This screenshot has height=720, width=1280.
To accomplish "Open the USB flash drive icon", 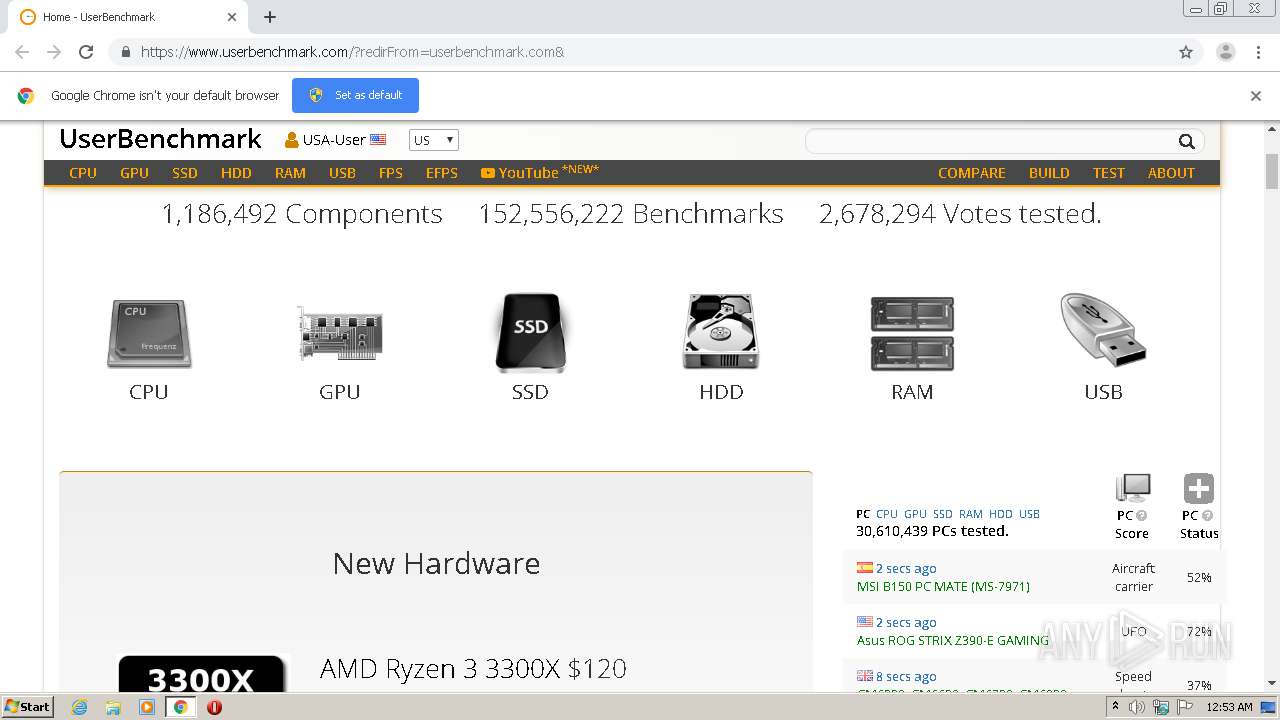I will [1103, 331].
